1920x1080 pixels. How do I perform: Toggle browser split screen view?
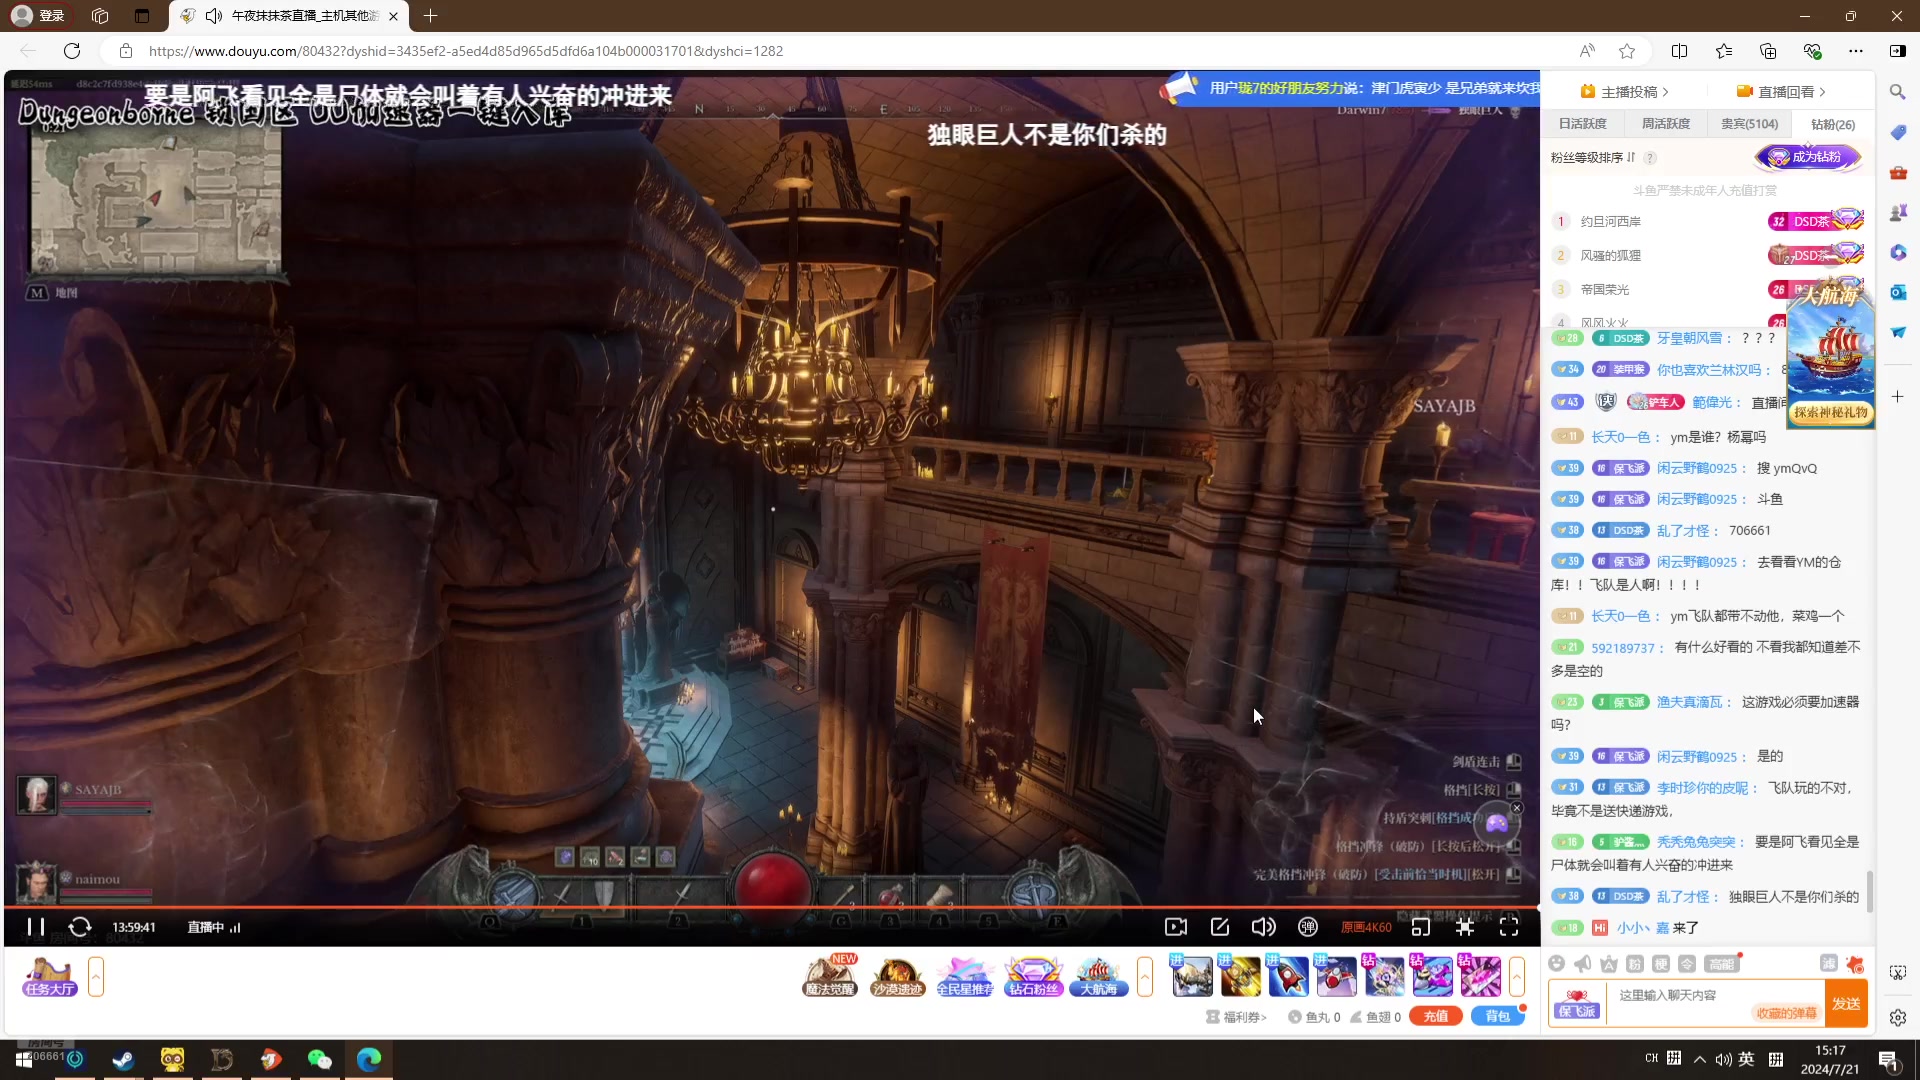1679,51
